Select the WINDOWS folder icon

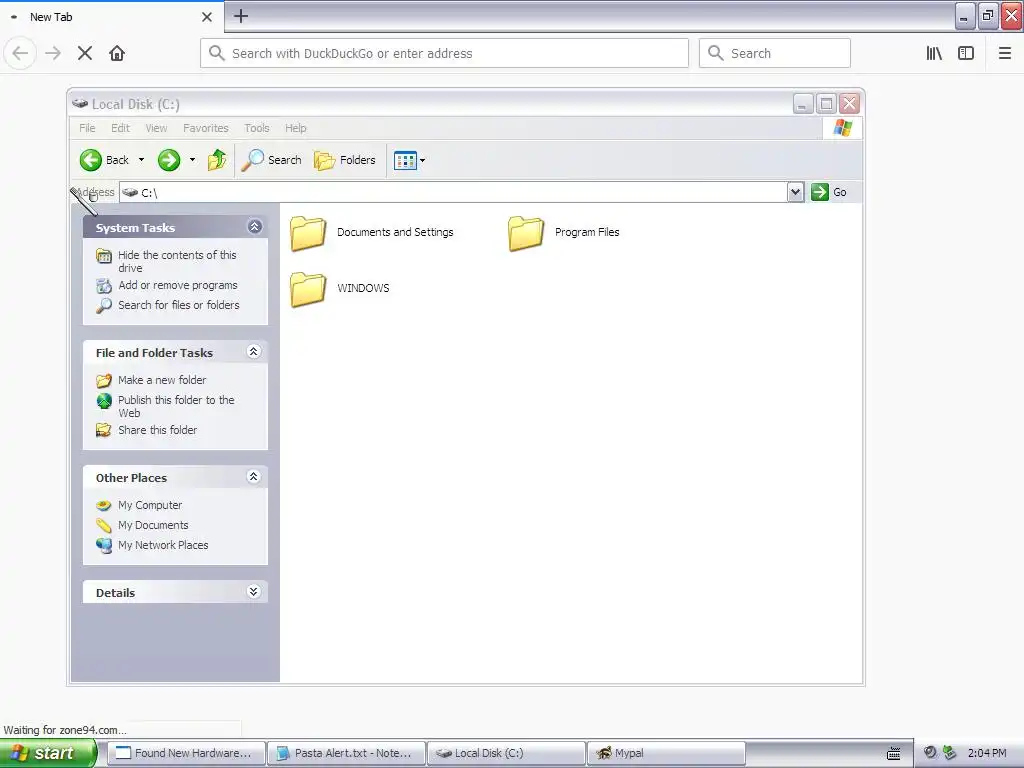[x=308, y=289]
